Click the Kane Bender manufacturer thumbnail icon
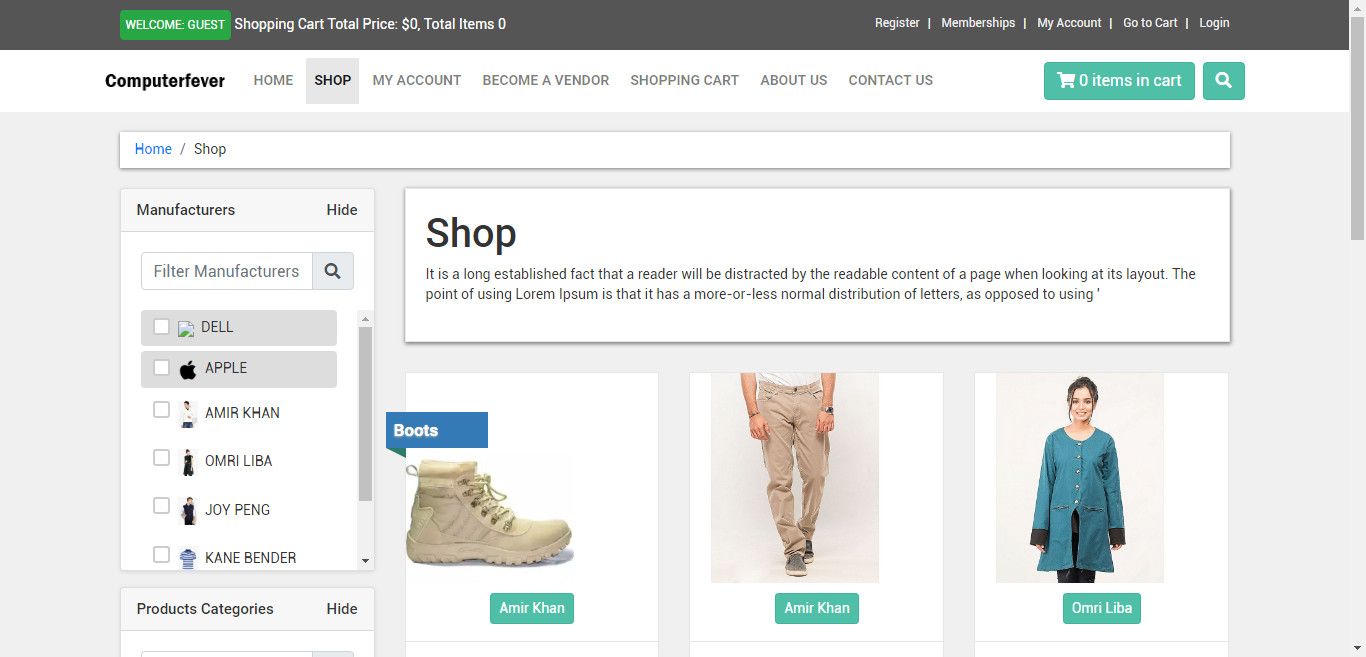 click(188, 558)
